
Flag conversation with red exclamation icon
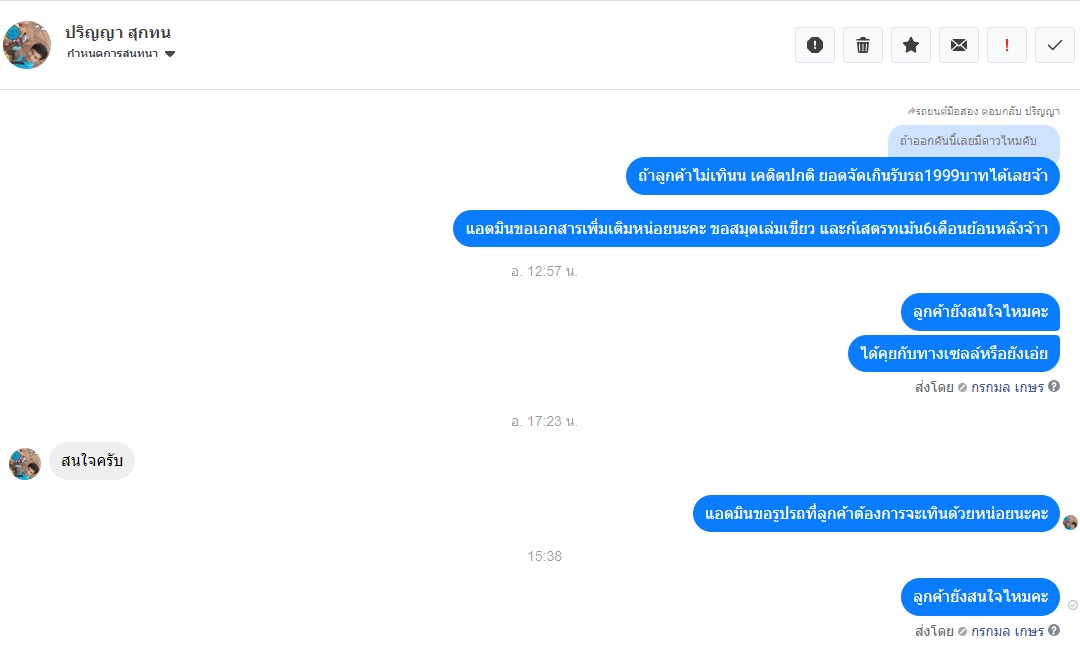[x=1007, y=45]
